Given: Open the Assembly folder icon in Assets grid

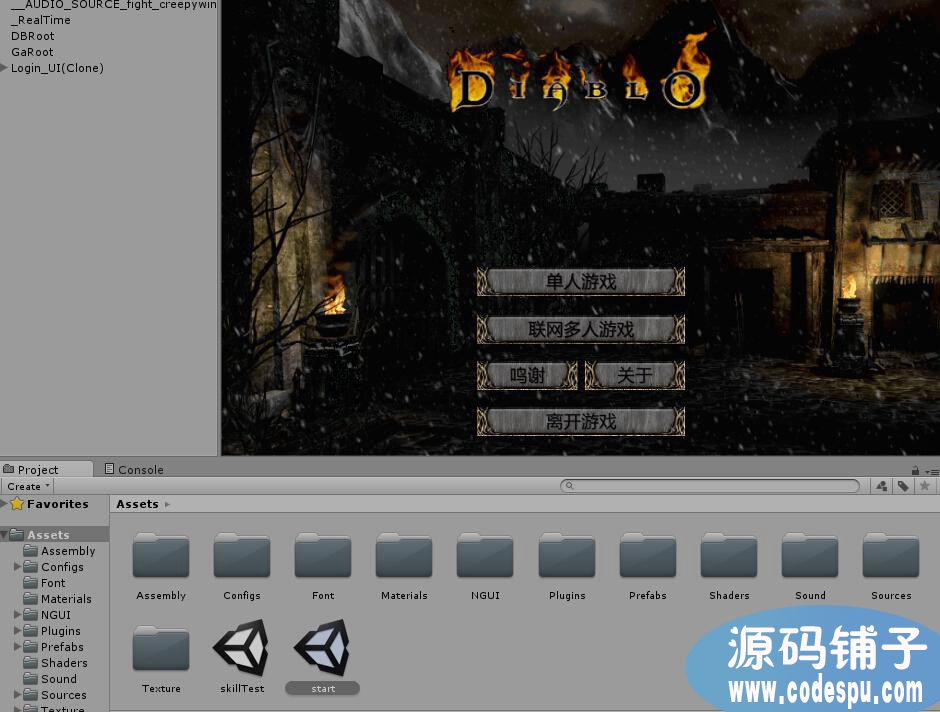Looking at the screenshot, I should click(x=161, y=555).
